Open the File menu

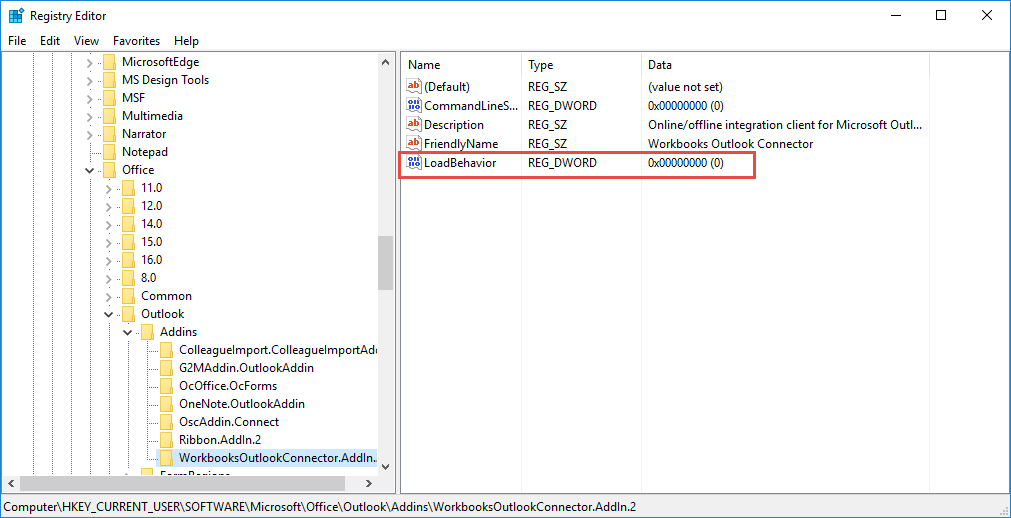tap(17, 41)
